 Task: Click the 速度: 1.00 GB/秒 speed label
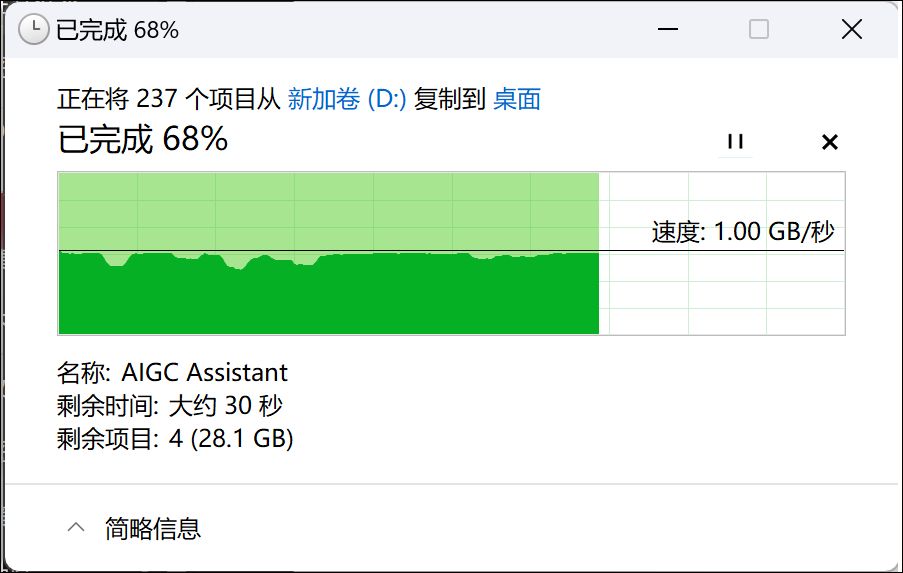tap(743, 232)
